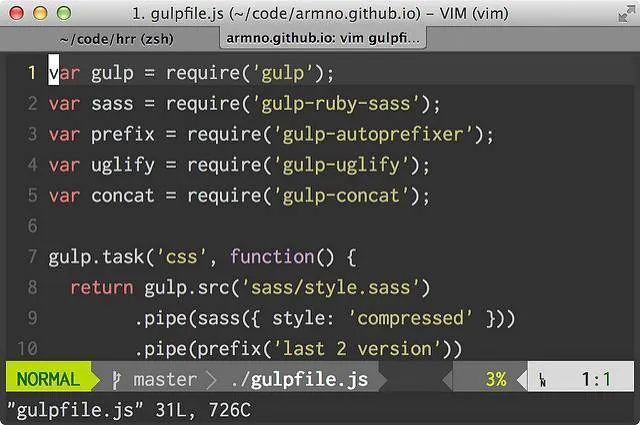Click the function keyword on line 7

(x=272, y=257)
